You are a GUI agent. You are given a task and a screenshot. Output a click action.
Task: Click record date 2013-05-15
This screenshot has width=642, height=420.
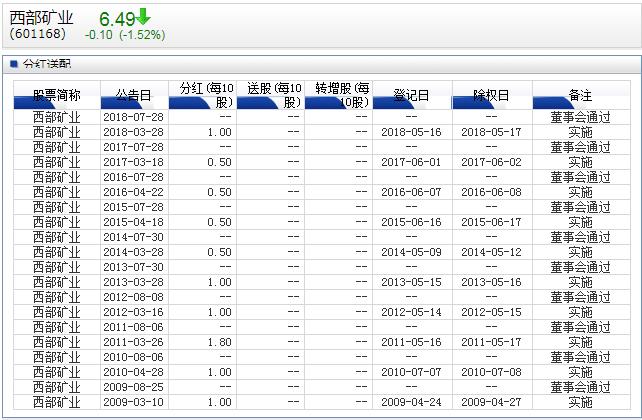(x=411, y=282)
